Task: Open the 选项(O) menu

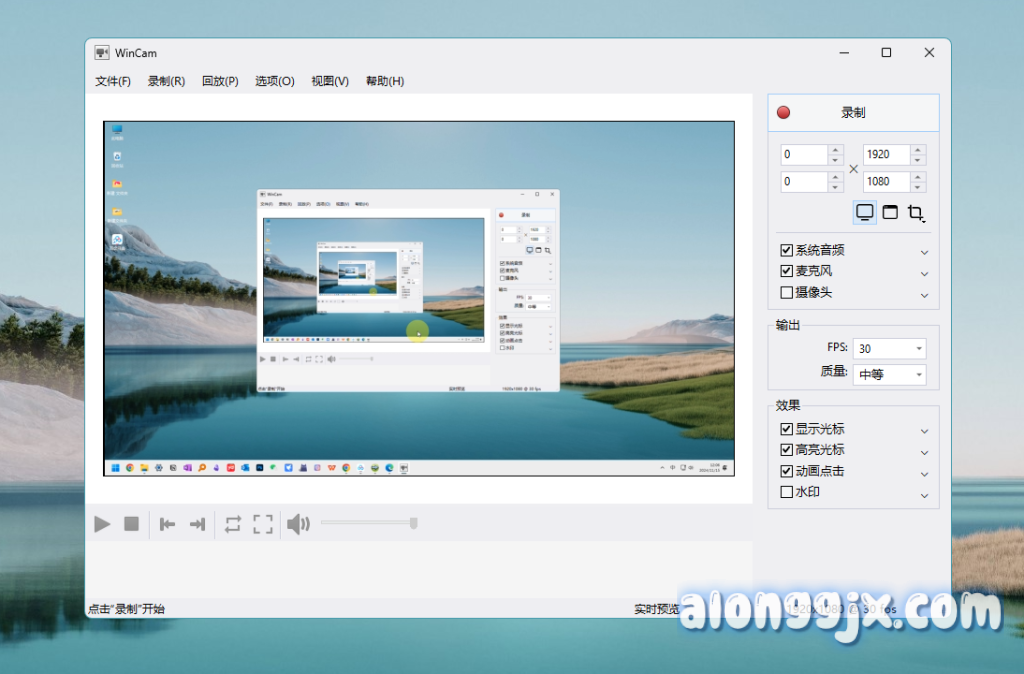Action: (x=274, y=81)
